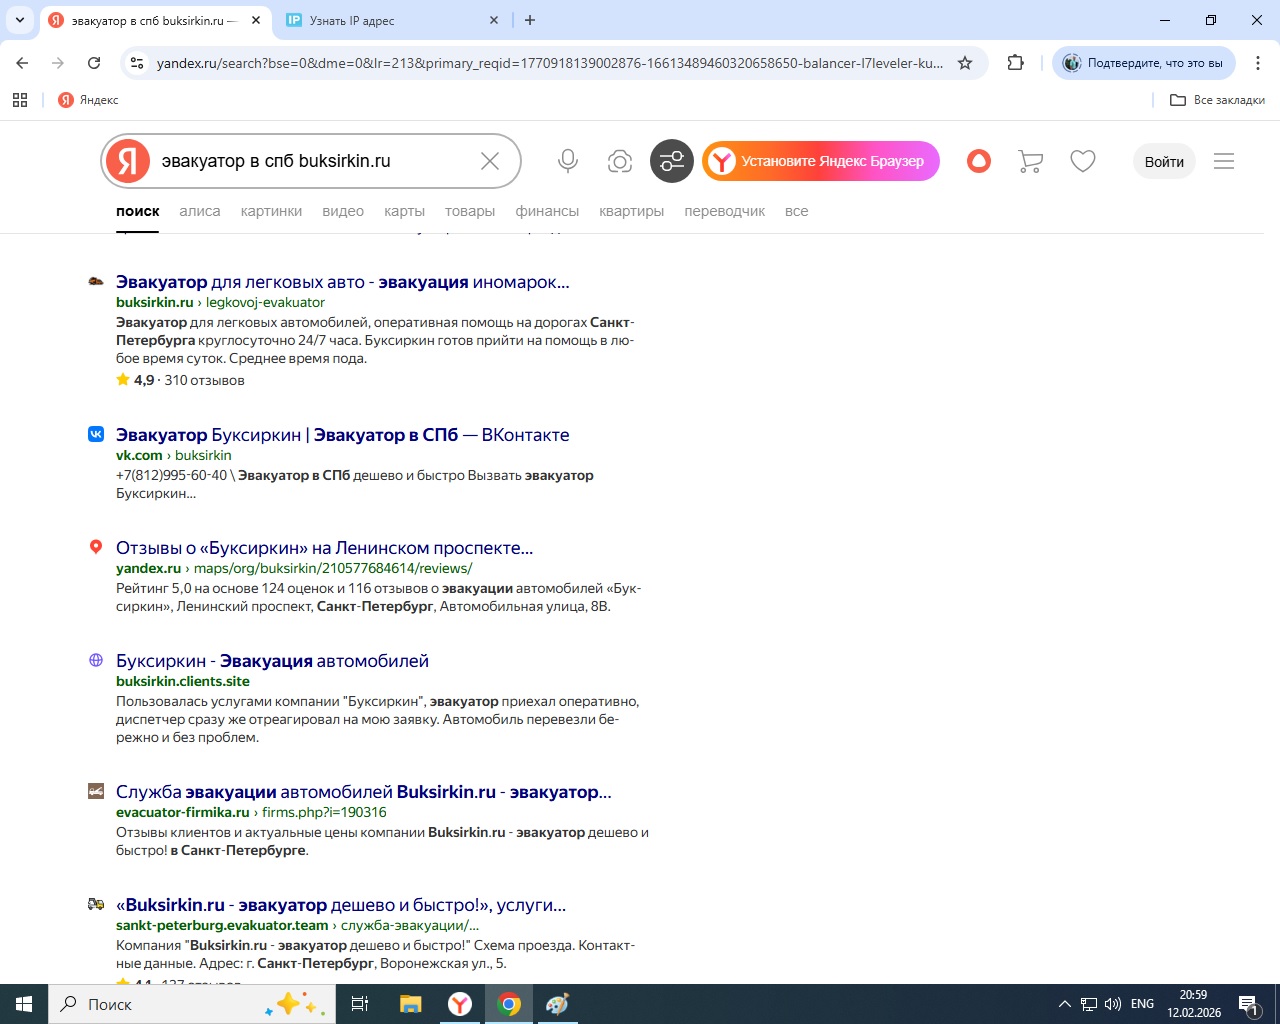Open new tab with plus button
The height and width of the screenshot is (1024, 1280).
pyautogui.click(x=530, y=20)
